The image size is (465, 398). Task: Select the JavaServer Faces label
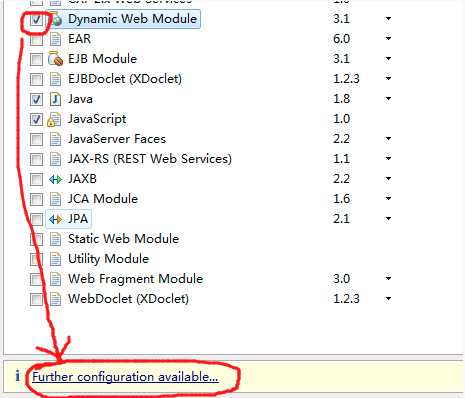pos(117,139)
